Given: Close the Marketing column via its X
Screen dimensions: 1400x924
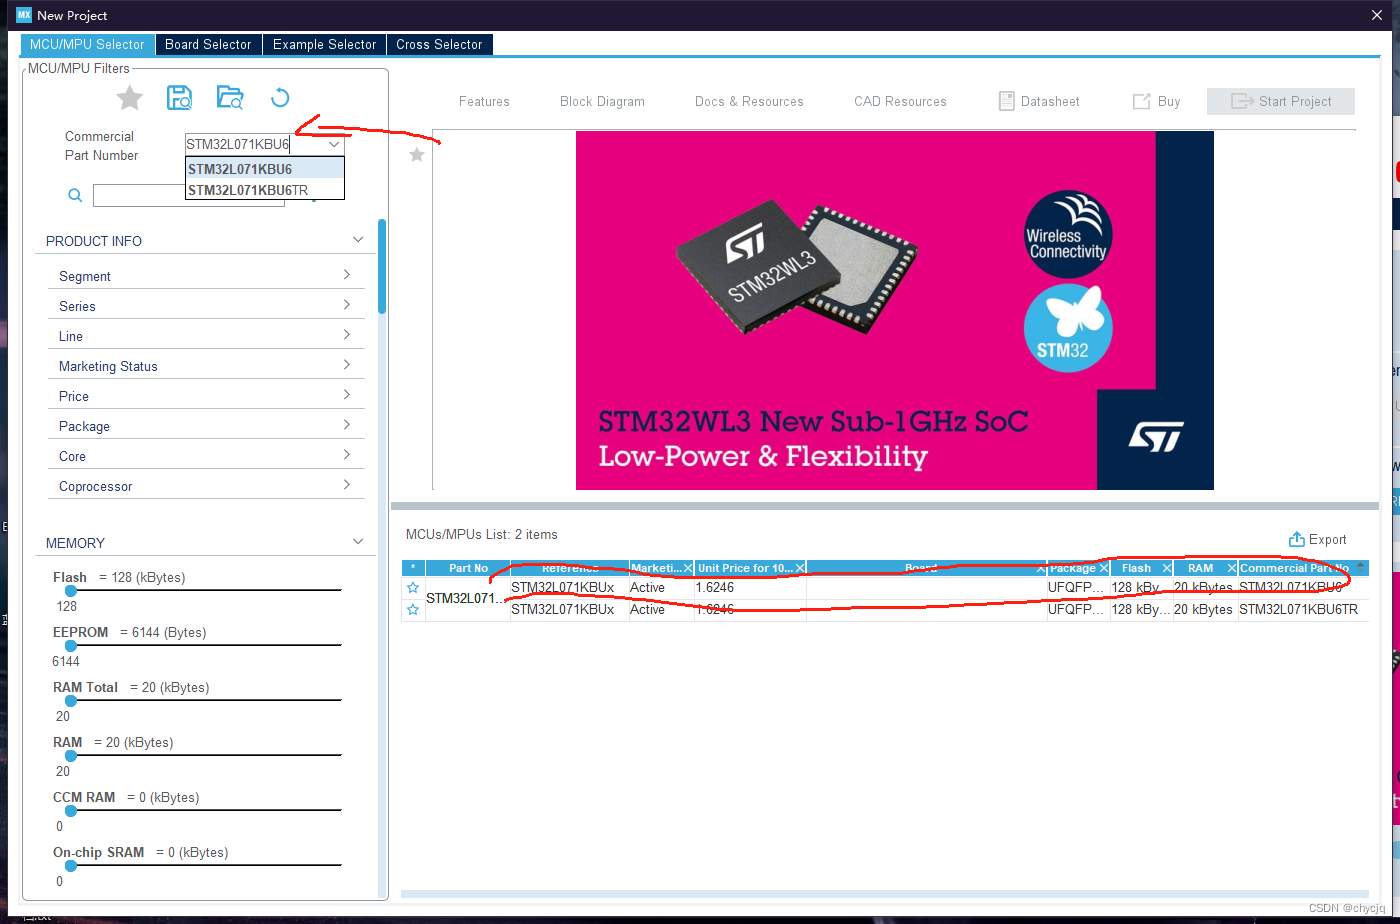Looking at the screenshot, I should tap(688, 568).
